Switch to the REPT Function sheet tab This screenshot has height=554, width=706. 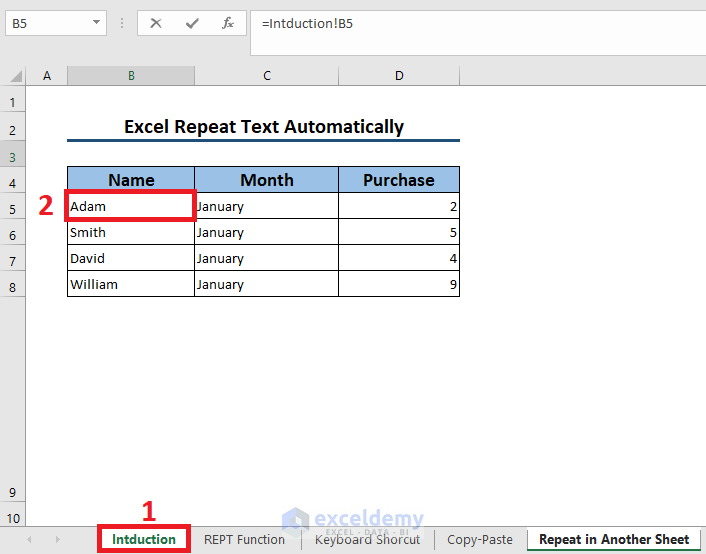tap(244, 539)
